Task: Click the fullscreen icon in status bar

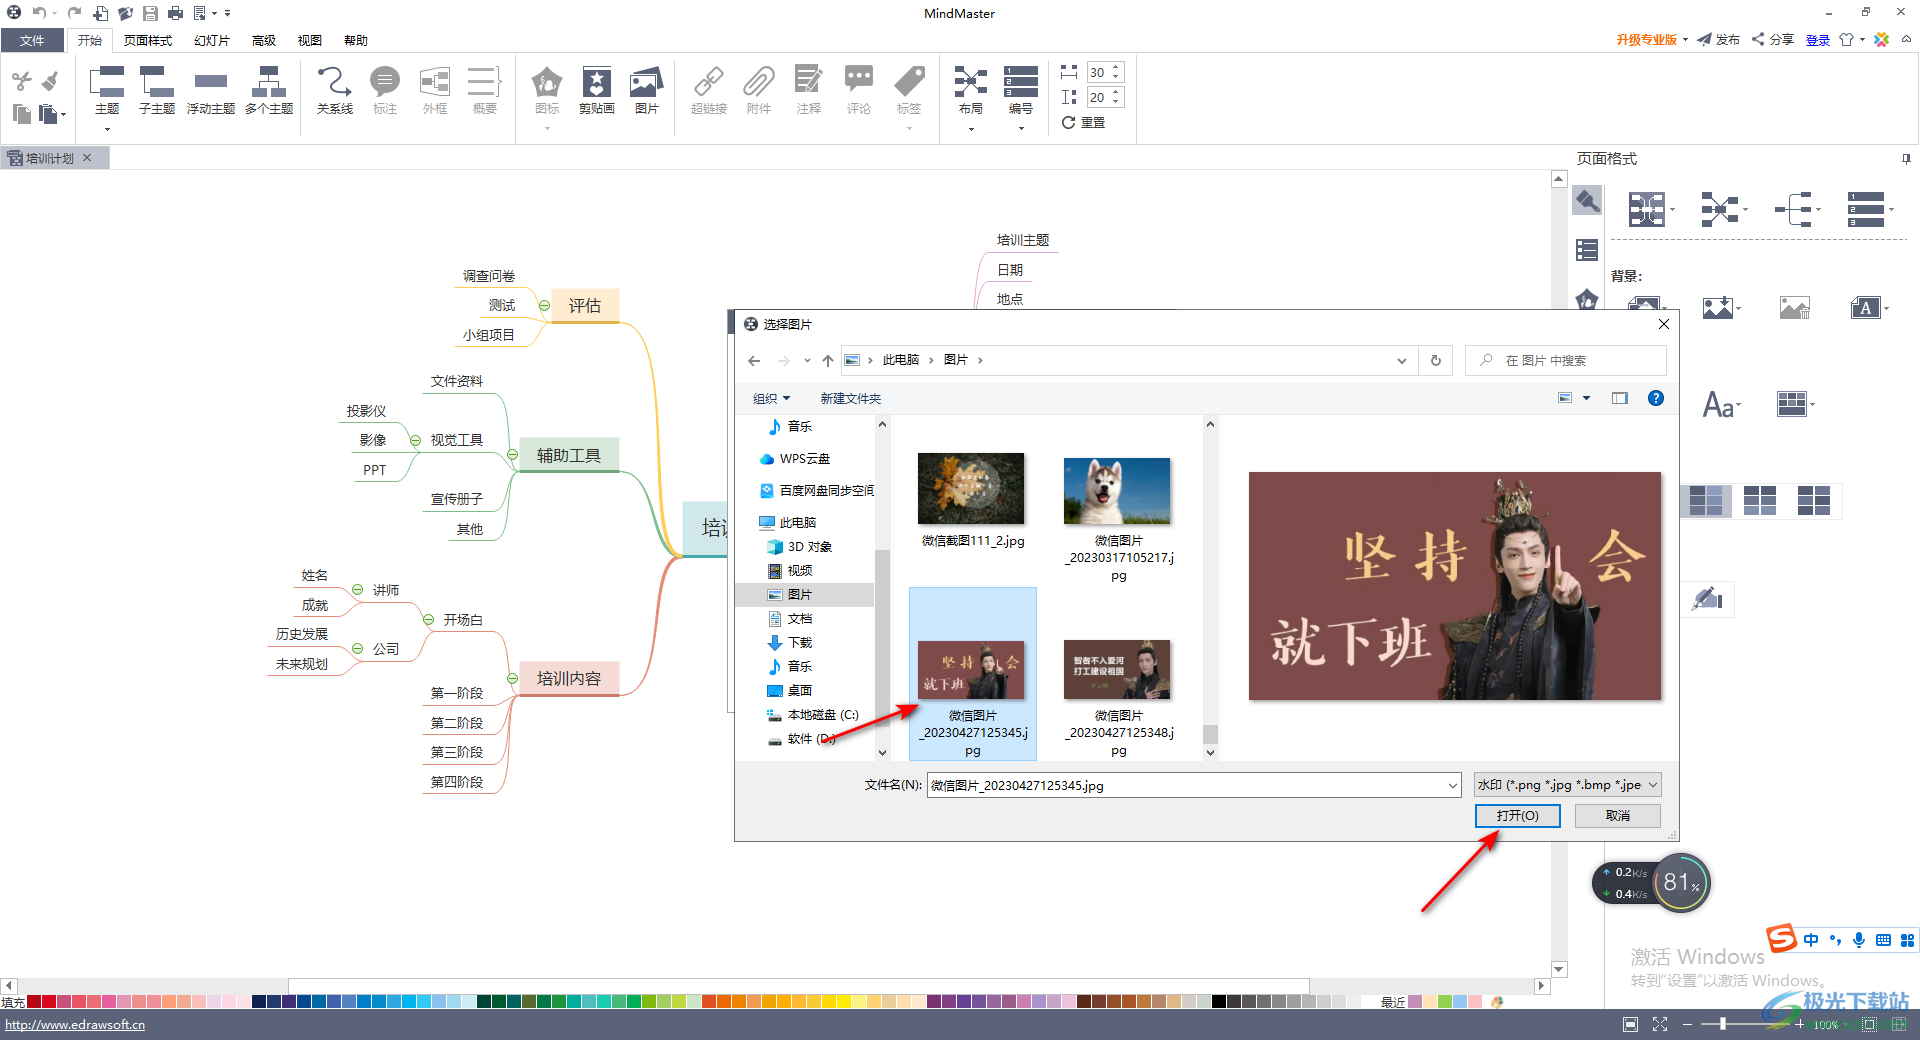Action: pyautogui.click(x=1660, y=1024)
